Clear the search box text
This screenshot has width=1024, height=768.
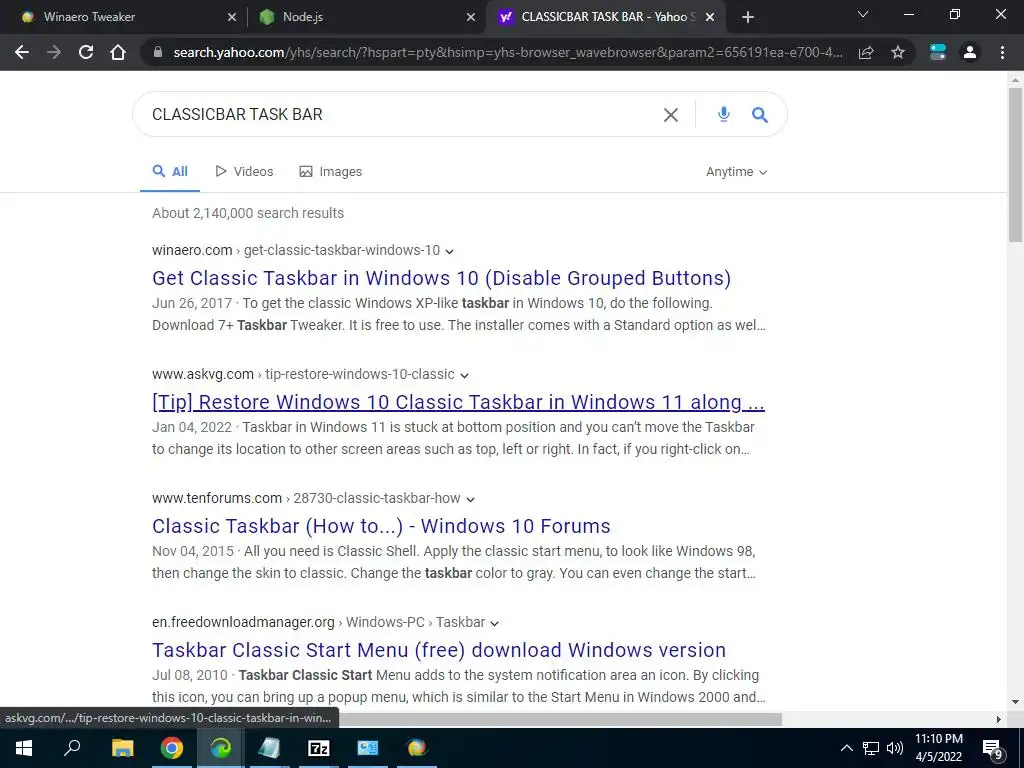[671, 115]
